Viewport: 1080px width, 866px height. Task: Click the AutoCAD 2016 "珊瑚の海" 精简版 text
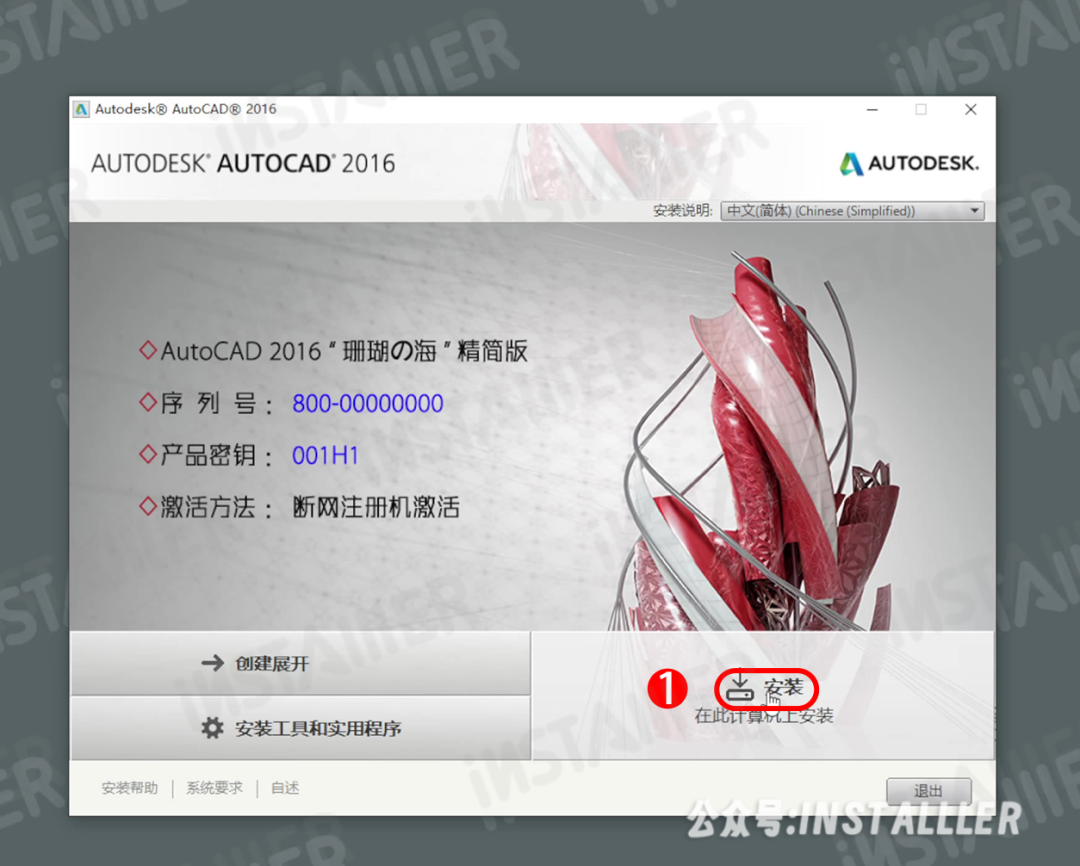344,351
